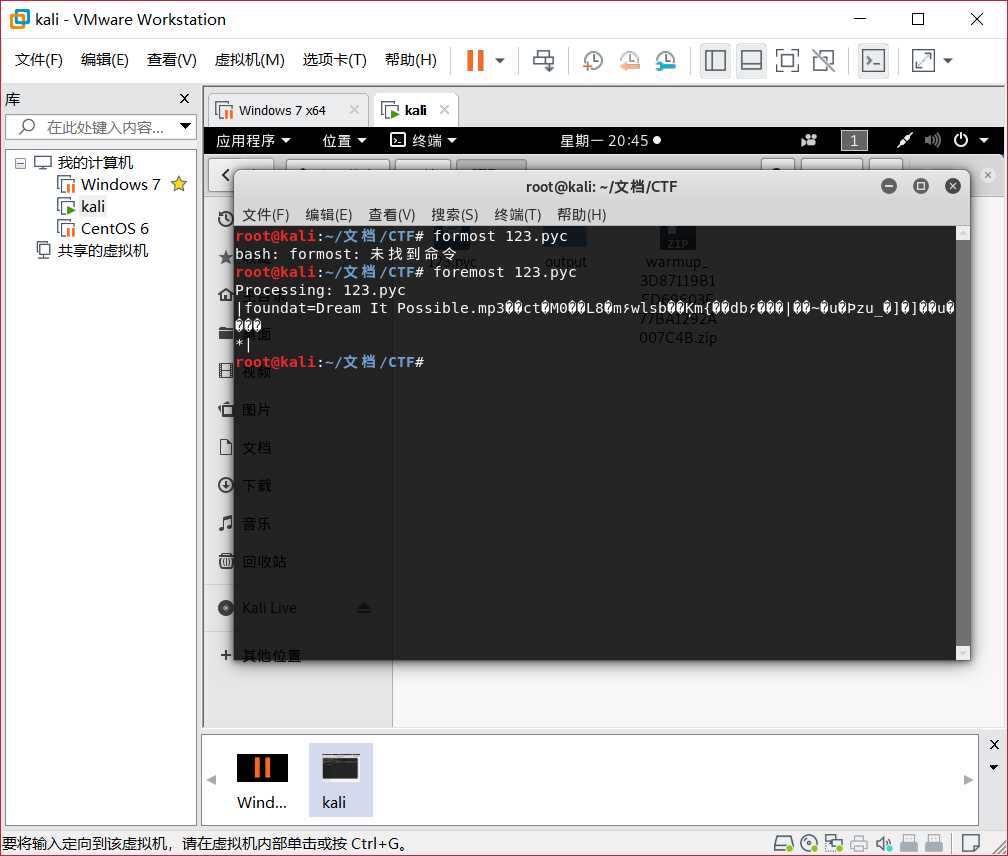Open the 位置 menu in Kali top bar
The width and height of the screenshot is (1008, 856).
(344, 140)
